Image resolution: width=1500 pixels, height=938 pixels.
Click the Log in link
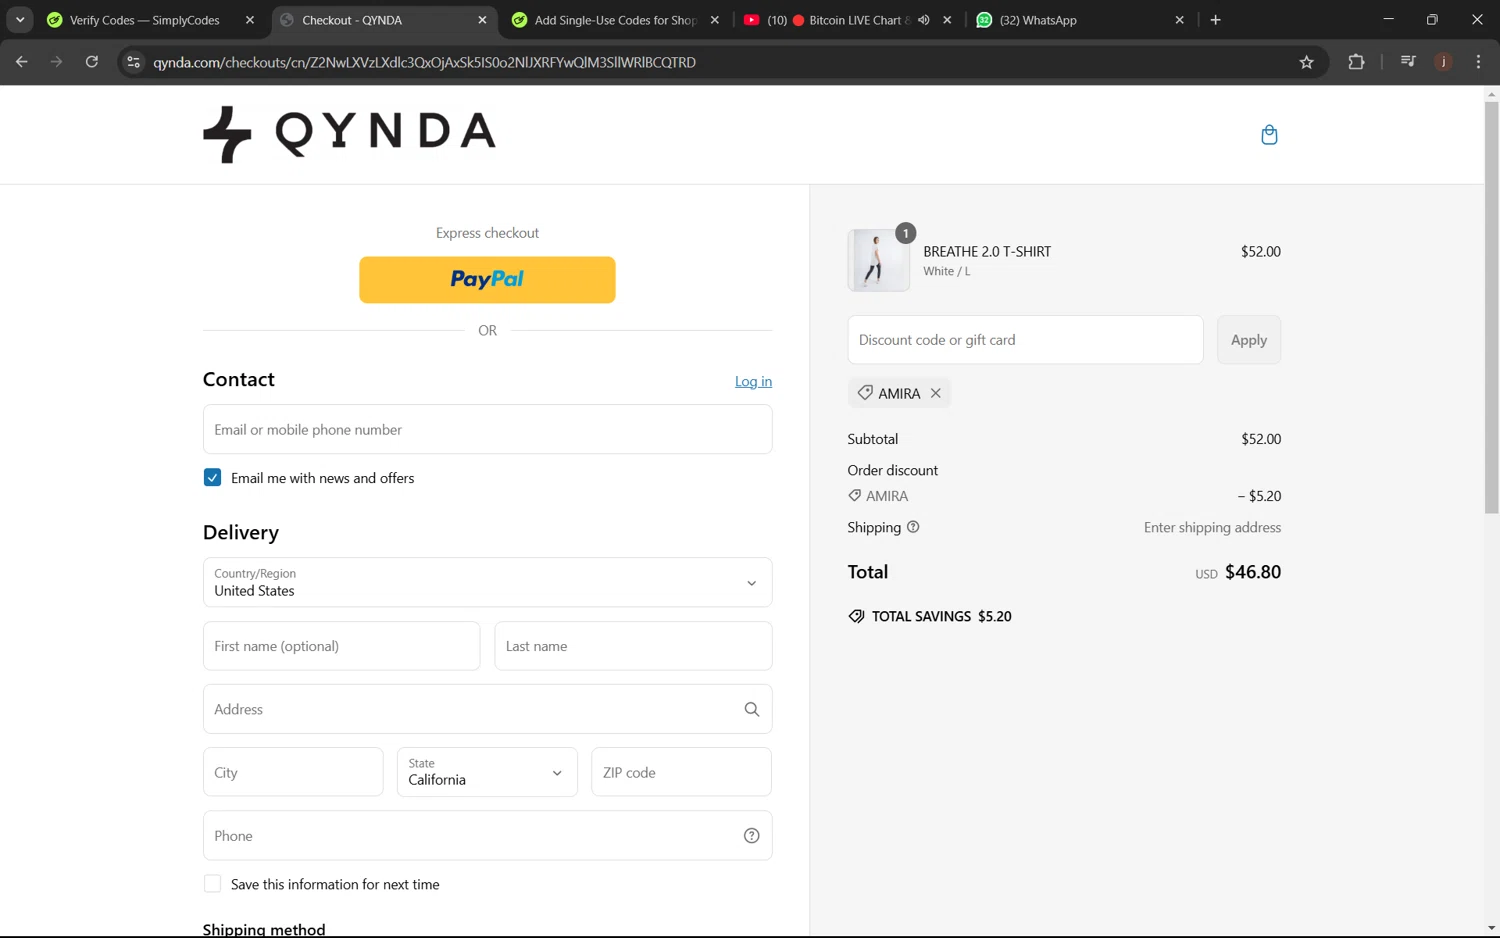(x=753, y=381)
